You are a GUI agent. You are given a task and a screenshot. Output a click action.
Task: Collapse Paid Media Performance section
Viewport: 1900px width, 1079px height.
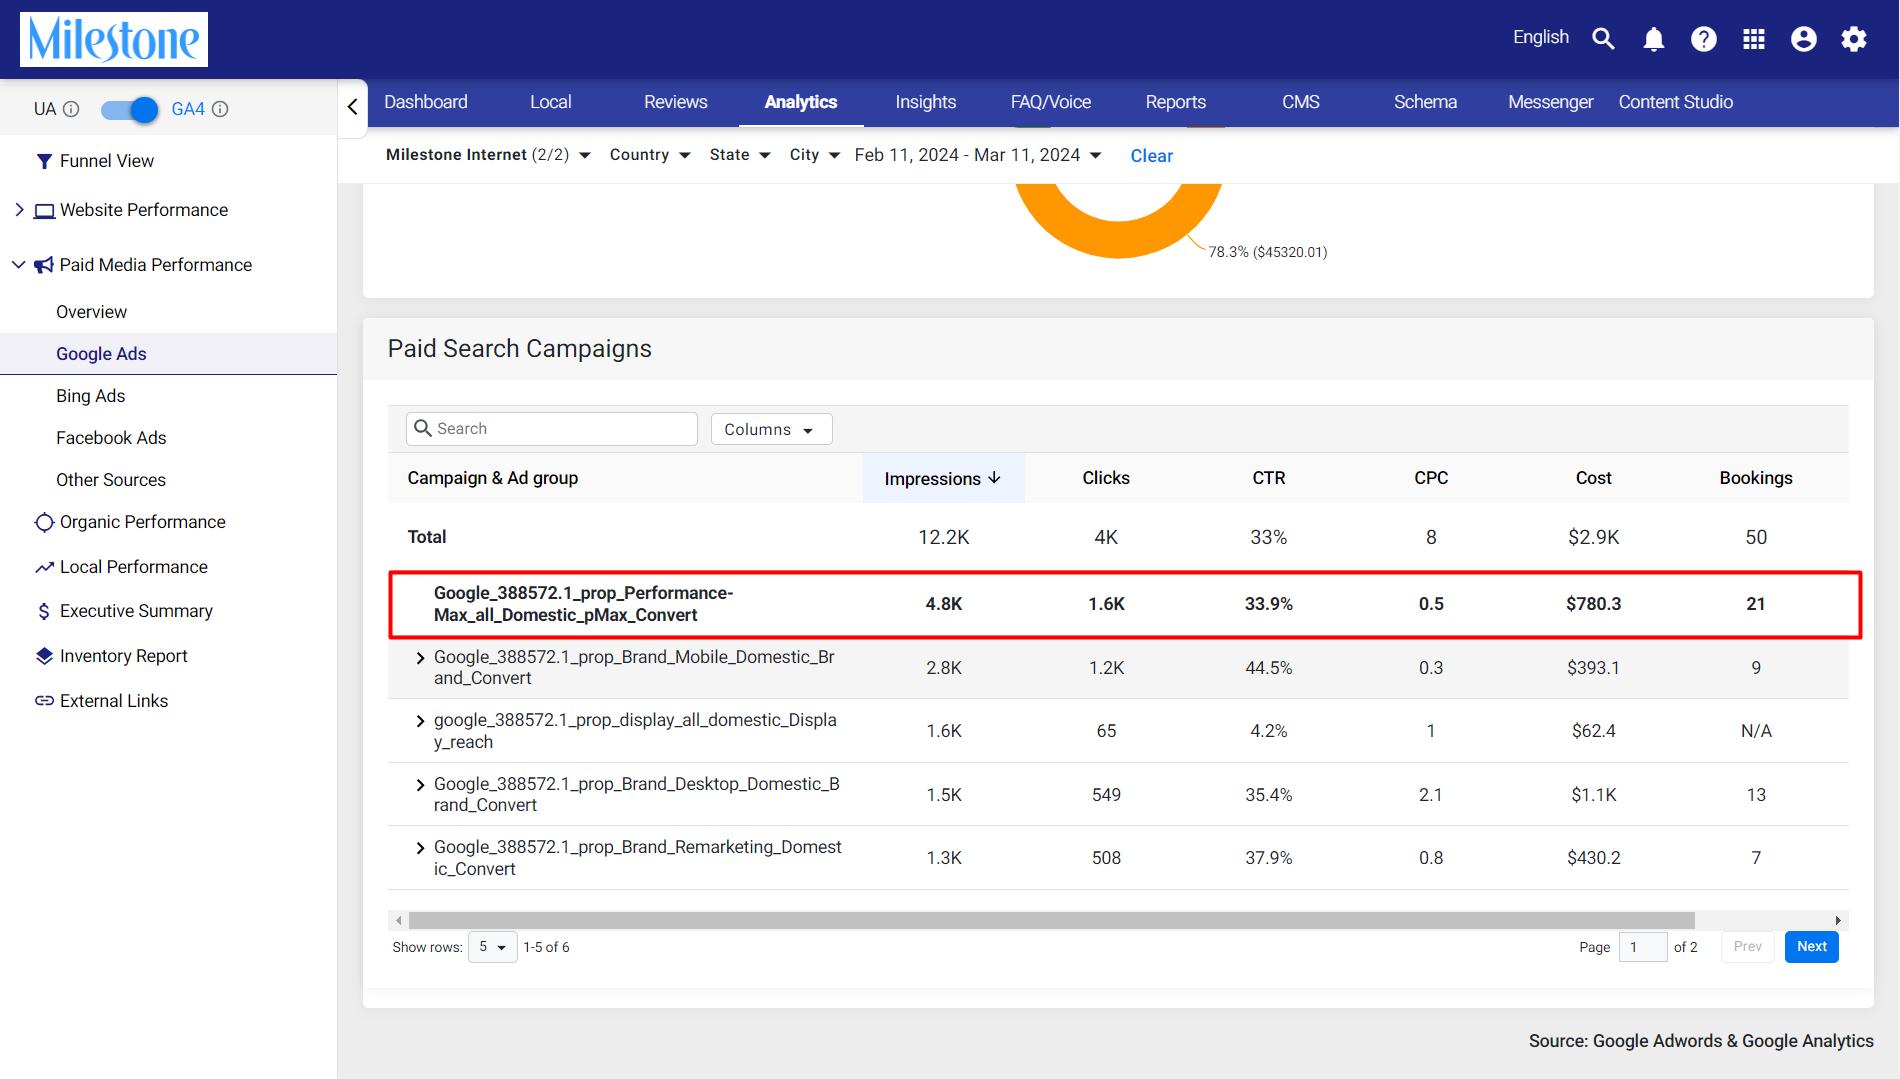point(18,264)
